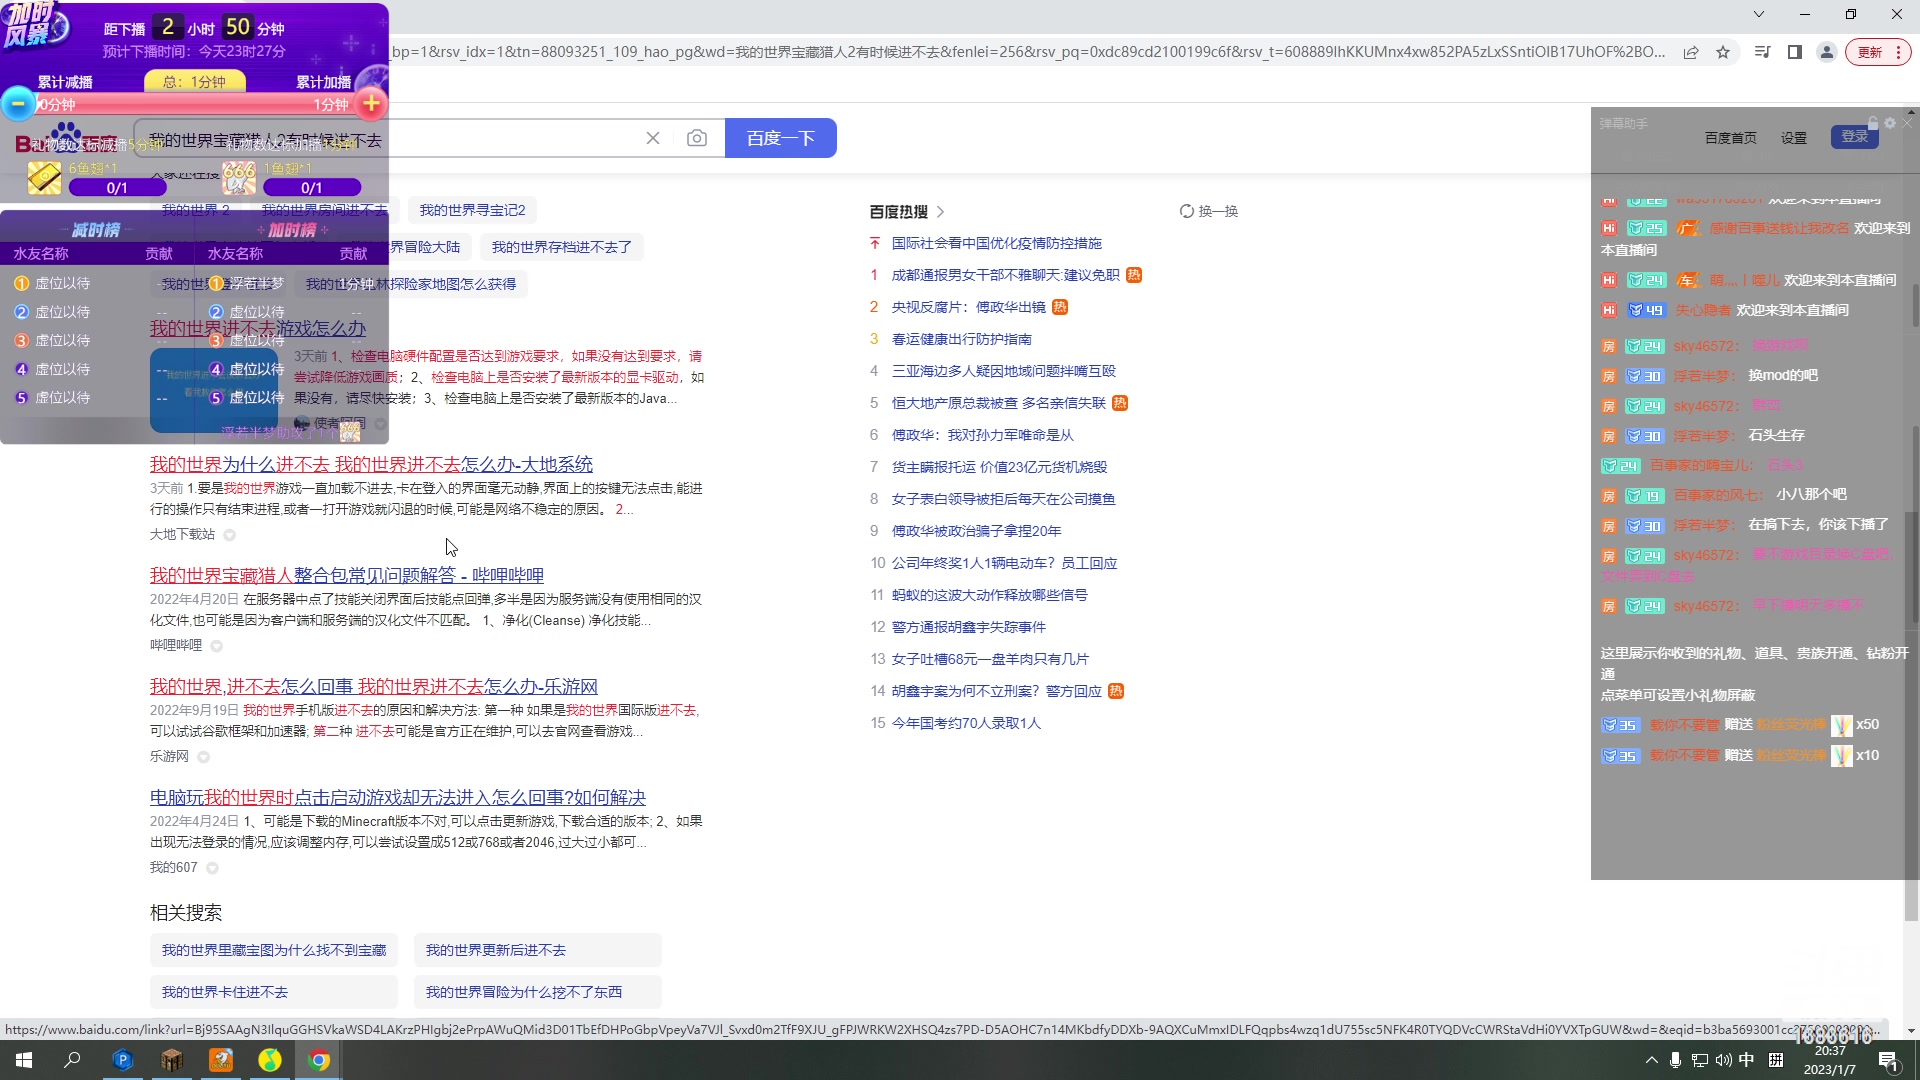Open Windows taskbar search

[x=72, y=1060]
